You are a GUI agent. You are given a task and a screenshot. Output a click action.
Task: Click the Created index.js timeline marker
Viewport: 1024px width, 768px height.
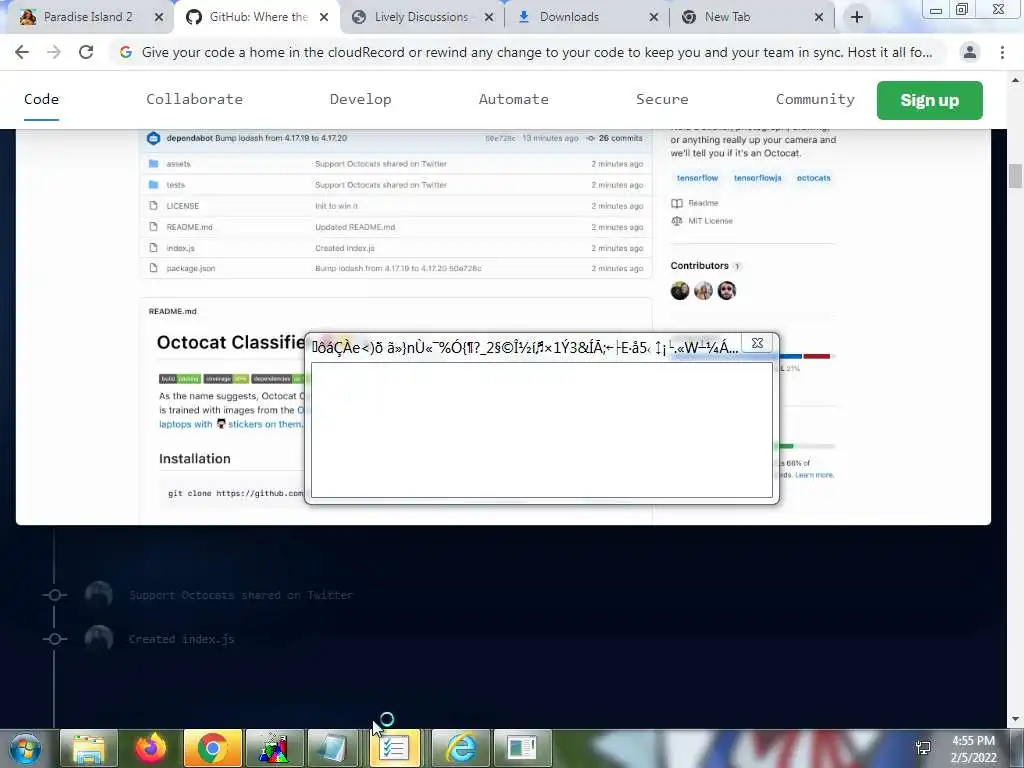54,639
